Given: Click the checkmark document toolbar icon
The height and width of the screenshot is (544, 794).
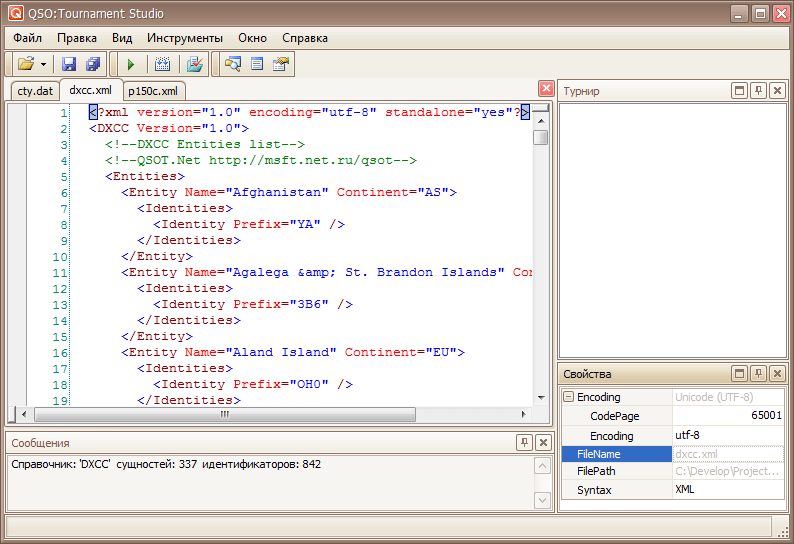Looking at the screenshot, I should (195, 64).
